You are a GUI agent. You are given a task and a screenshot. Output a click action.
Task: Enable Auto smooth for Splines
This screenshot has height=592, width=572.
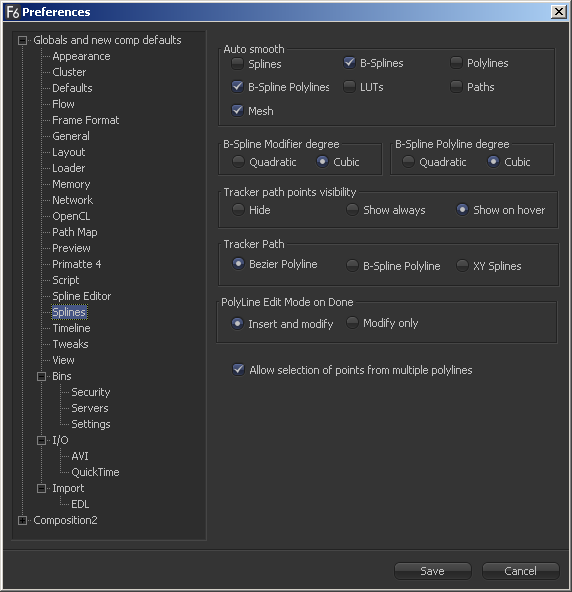coord(237,63)
